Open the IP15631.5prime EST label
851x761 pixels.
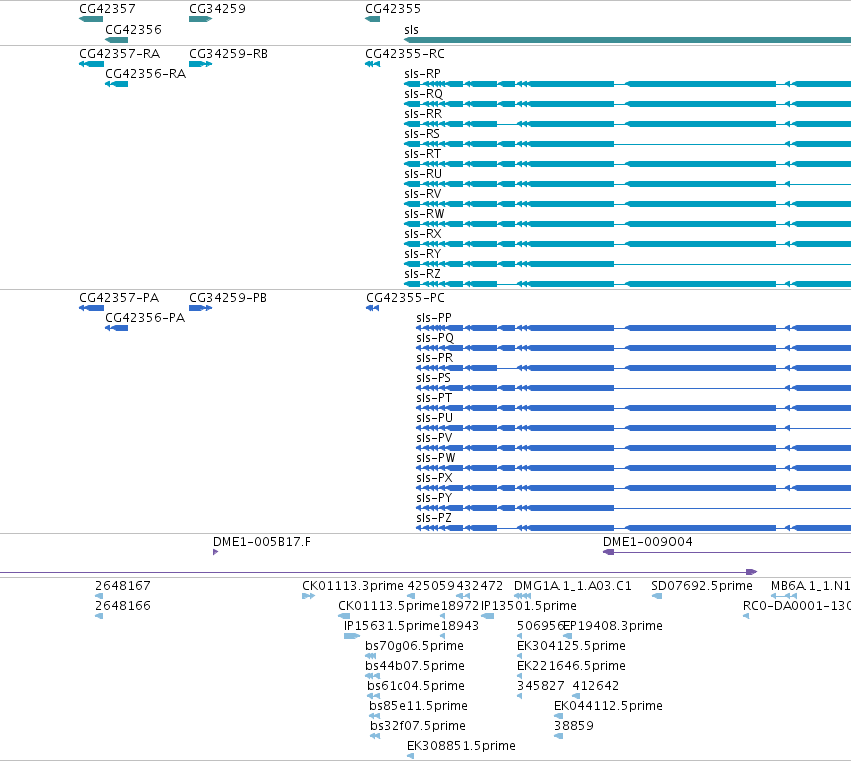[x=392, y=626]
